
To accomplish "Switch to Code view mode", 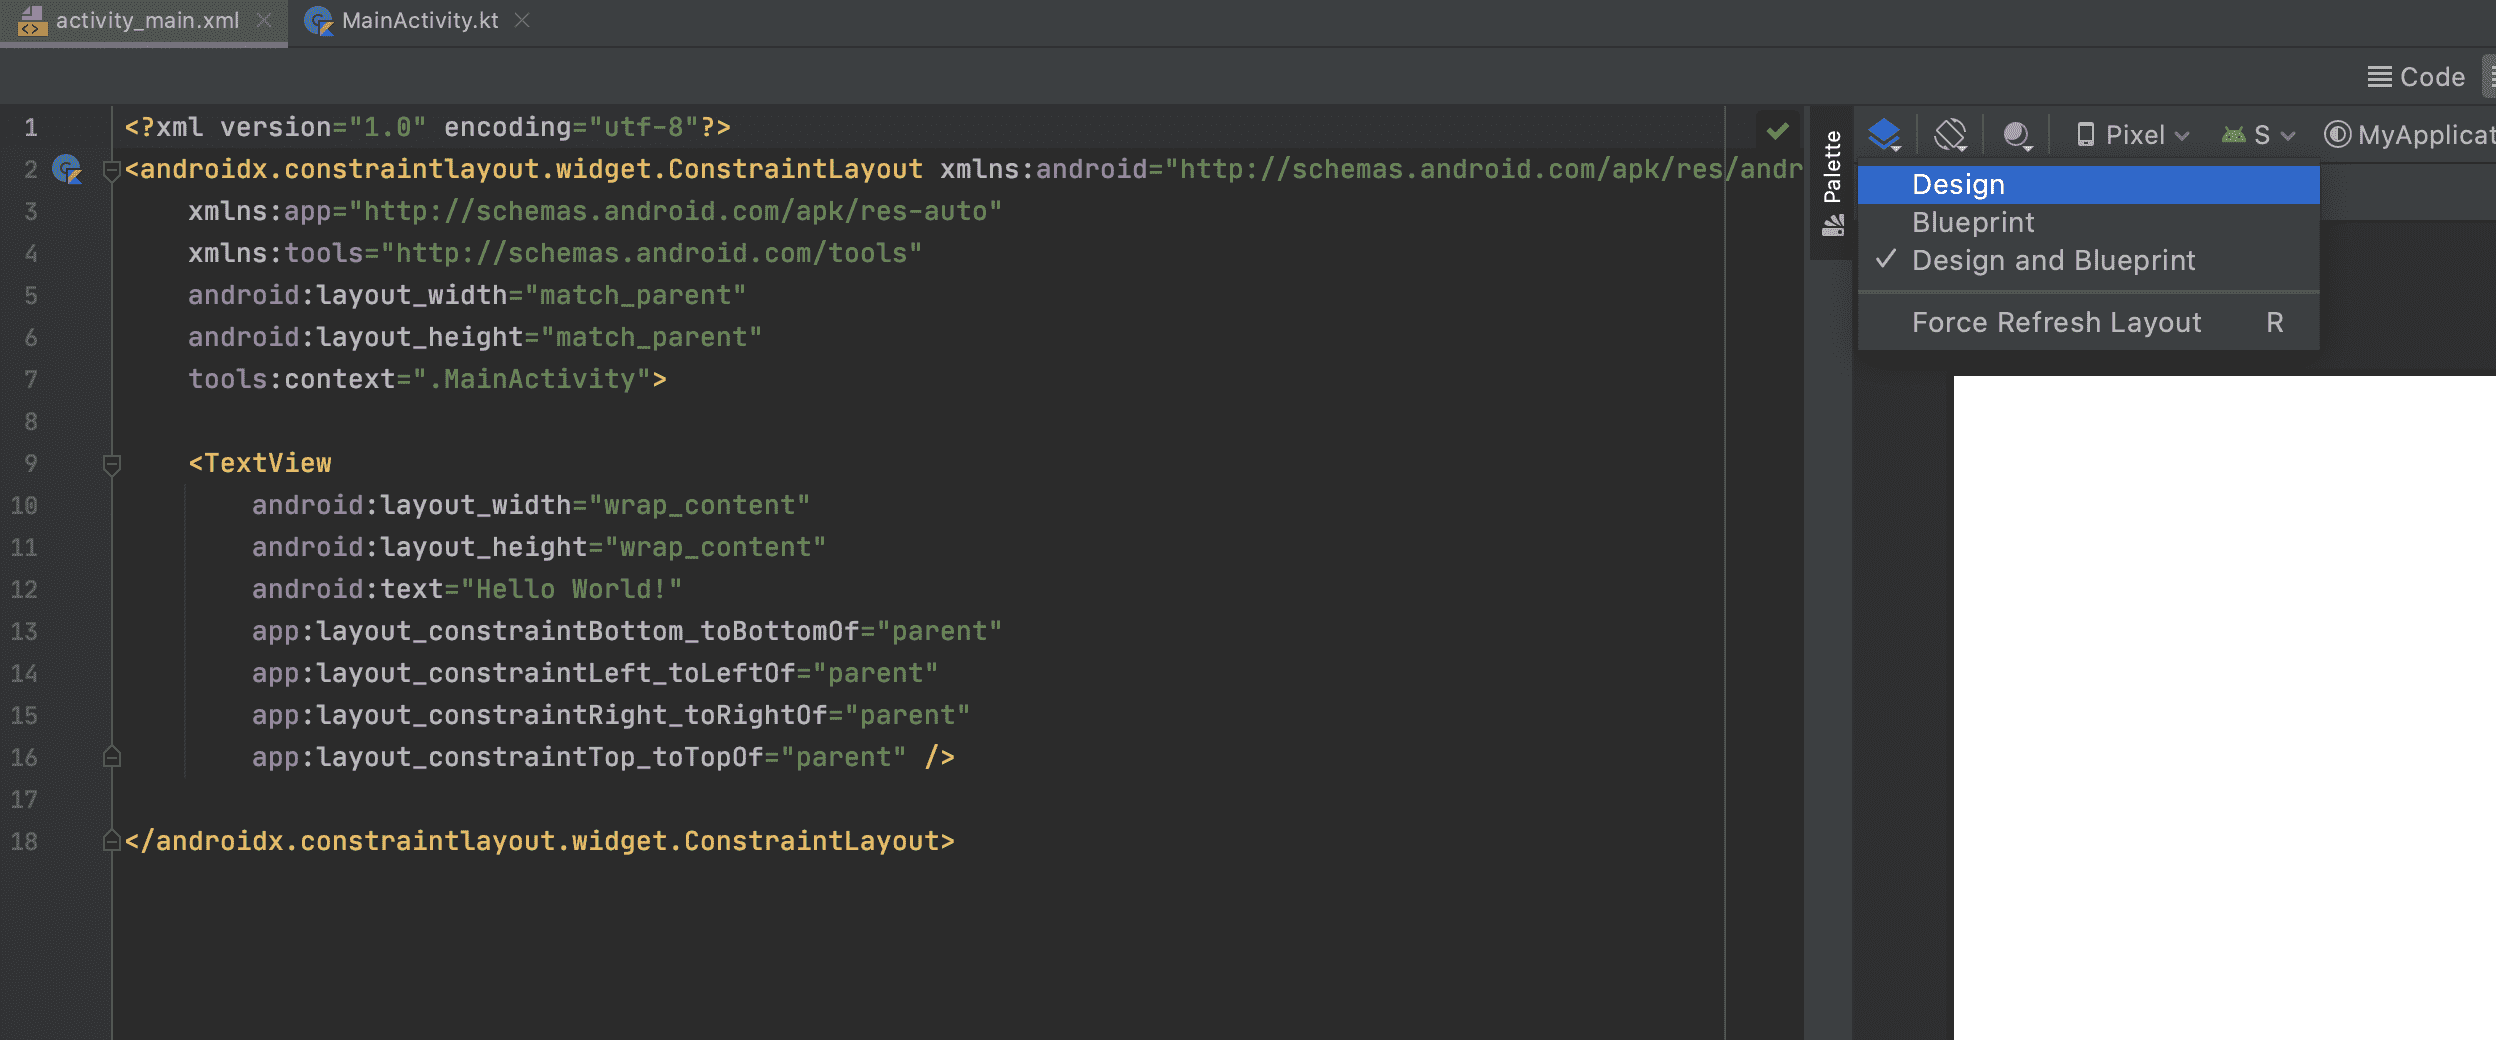I will pos(2416,77).
